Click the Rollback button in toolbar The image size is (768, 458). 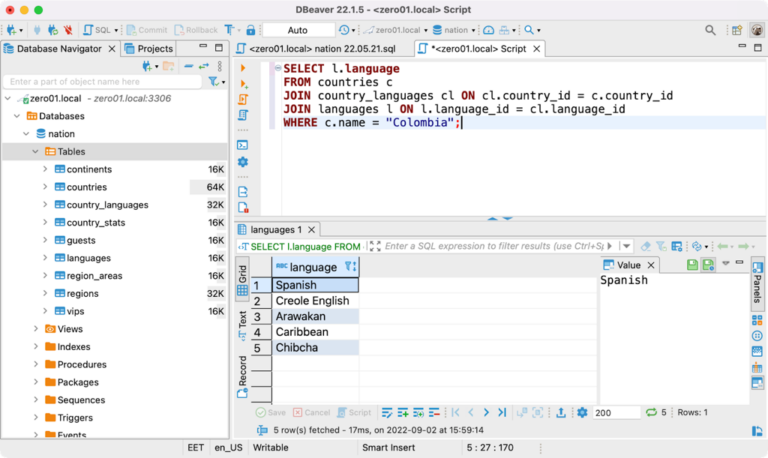point(196,30)
